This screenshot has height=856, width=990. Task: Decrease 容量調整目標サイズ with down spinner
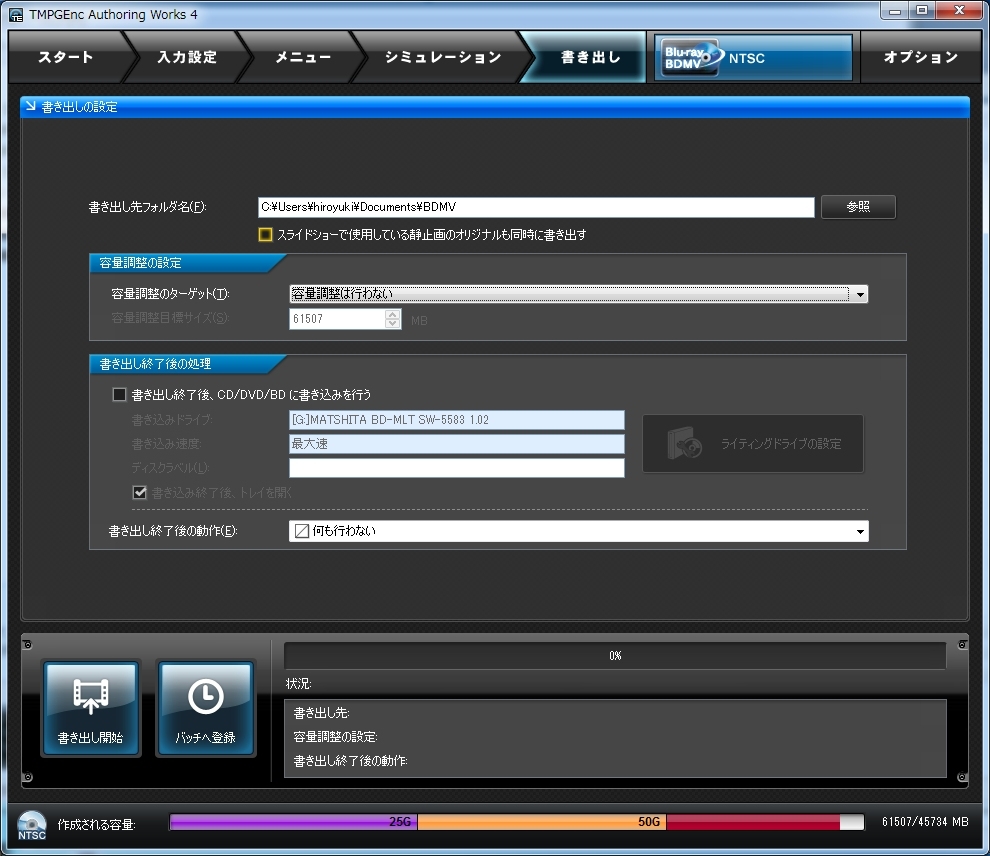pos(393,323)
